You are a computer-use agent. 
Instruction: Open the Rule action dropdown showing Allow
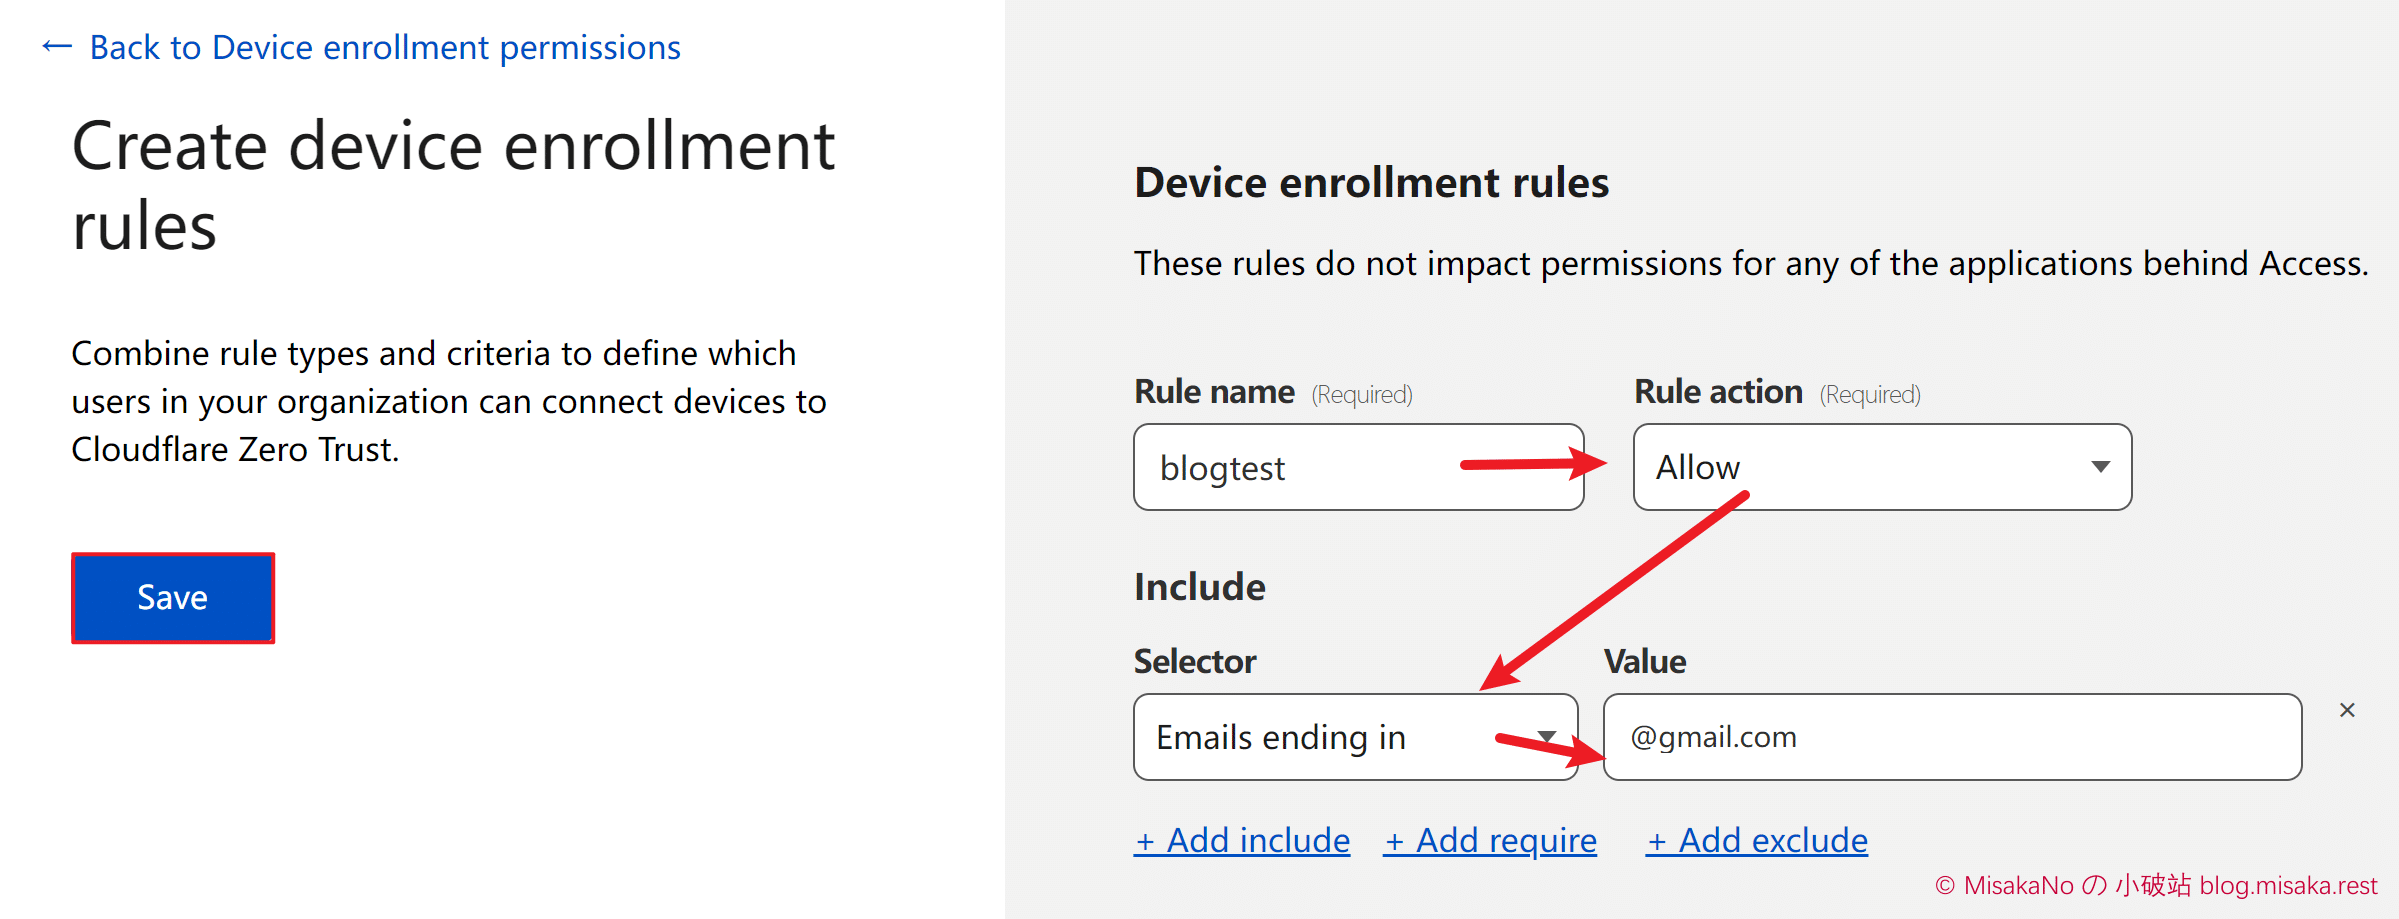[x=1880, y=467]
